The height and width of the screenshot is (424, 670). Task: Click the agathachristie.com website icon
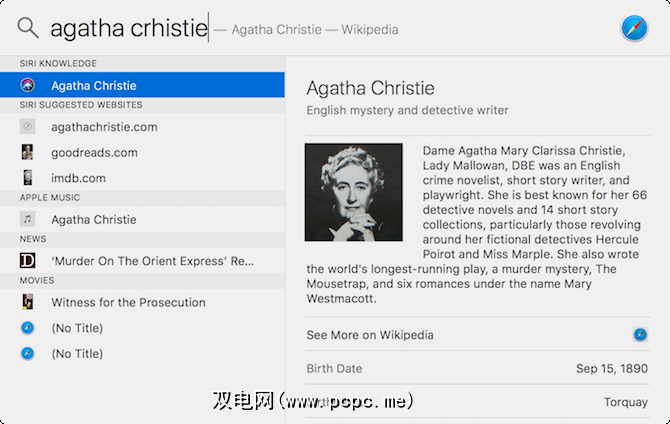coord(28,127)
